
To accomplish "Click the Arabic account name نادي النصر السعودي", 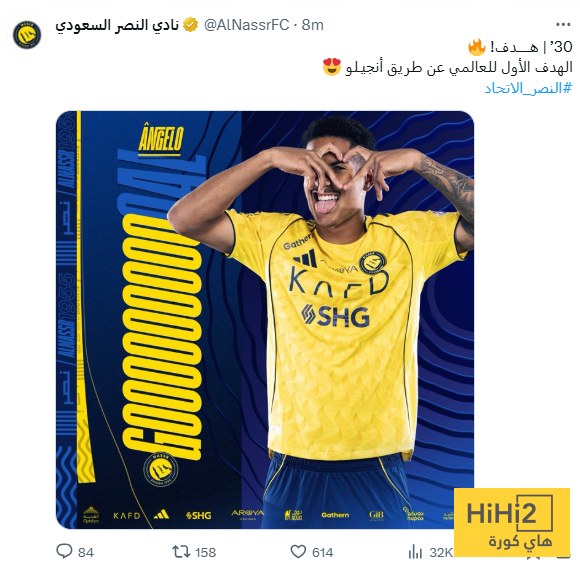I will tap(117, 25).
